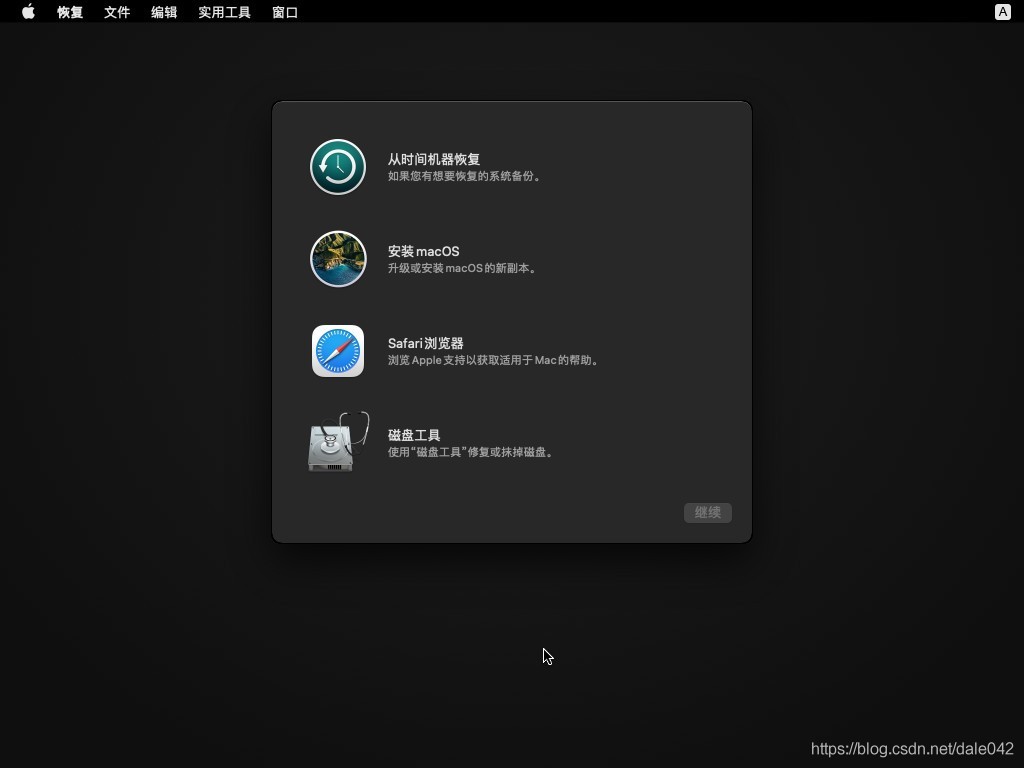Choose the Safari浏览器 title
Image resolution: width=1024 pixels, height=768 pixels.
tap(425, 344)
